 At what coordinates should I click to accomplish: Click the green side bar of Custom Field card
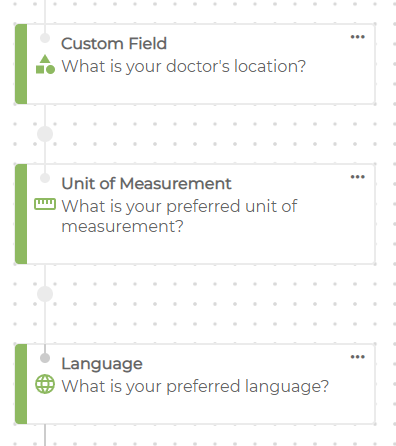(21, 64)
